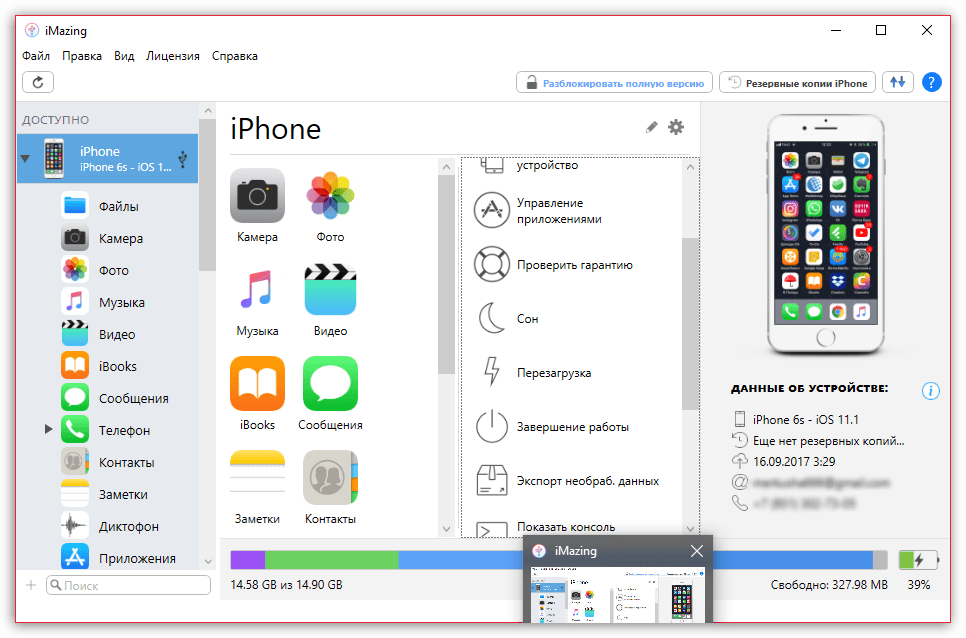Collapse the iPhone device tree arrow

pyautogui.click(x=25, y=159)
